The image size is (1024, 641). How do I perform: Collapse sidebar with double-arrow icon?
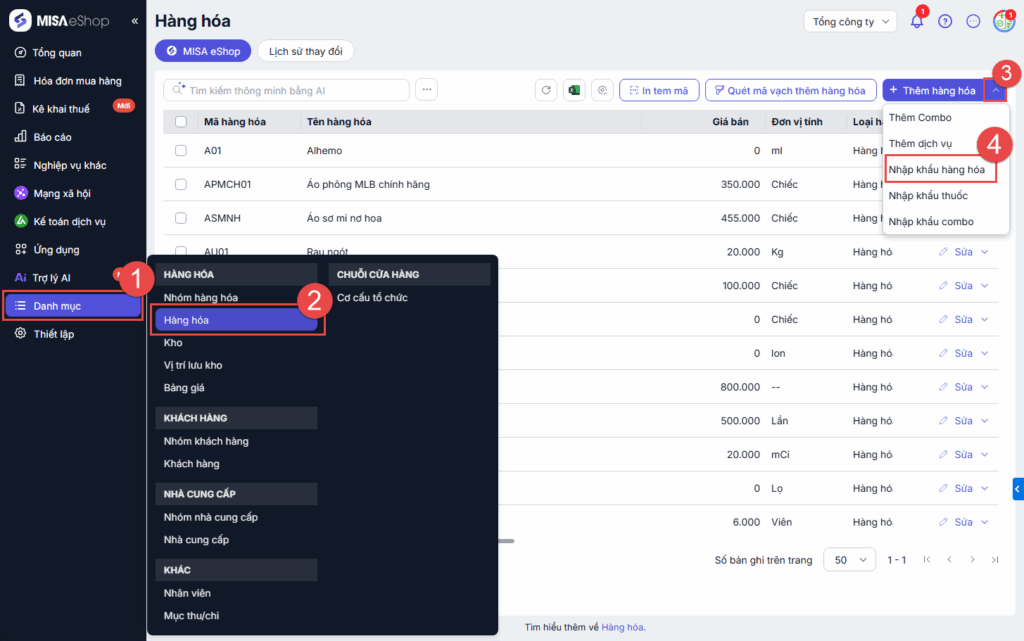point(135,21)
